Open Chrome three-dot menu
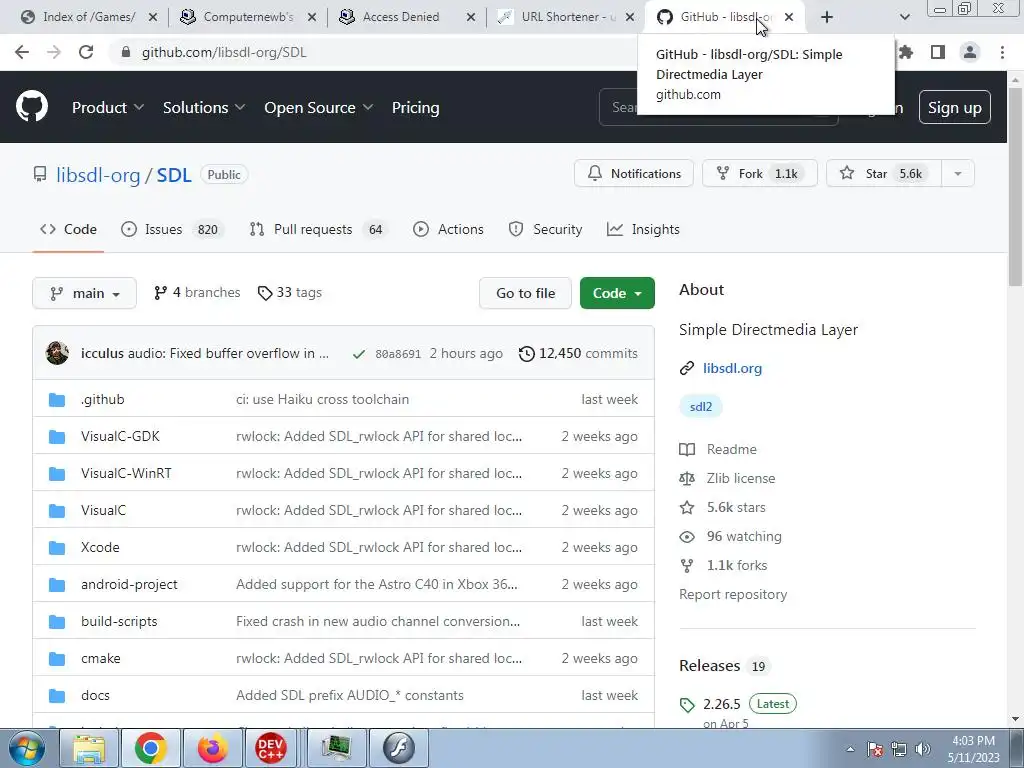Screen dimensions: 1024x768 (1002, 52)
